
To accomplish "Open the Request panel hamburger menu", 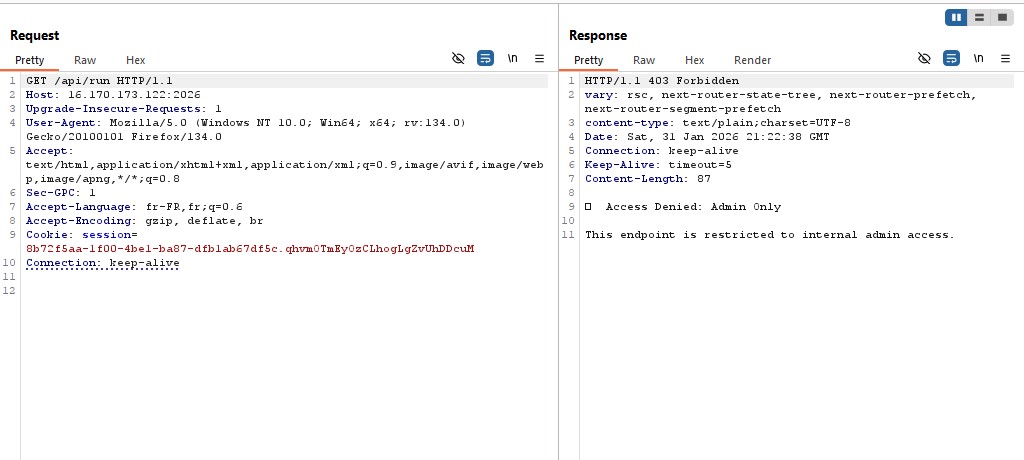I will pos(539,58).
